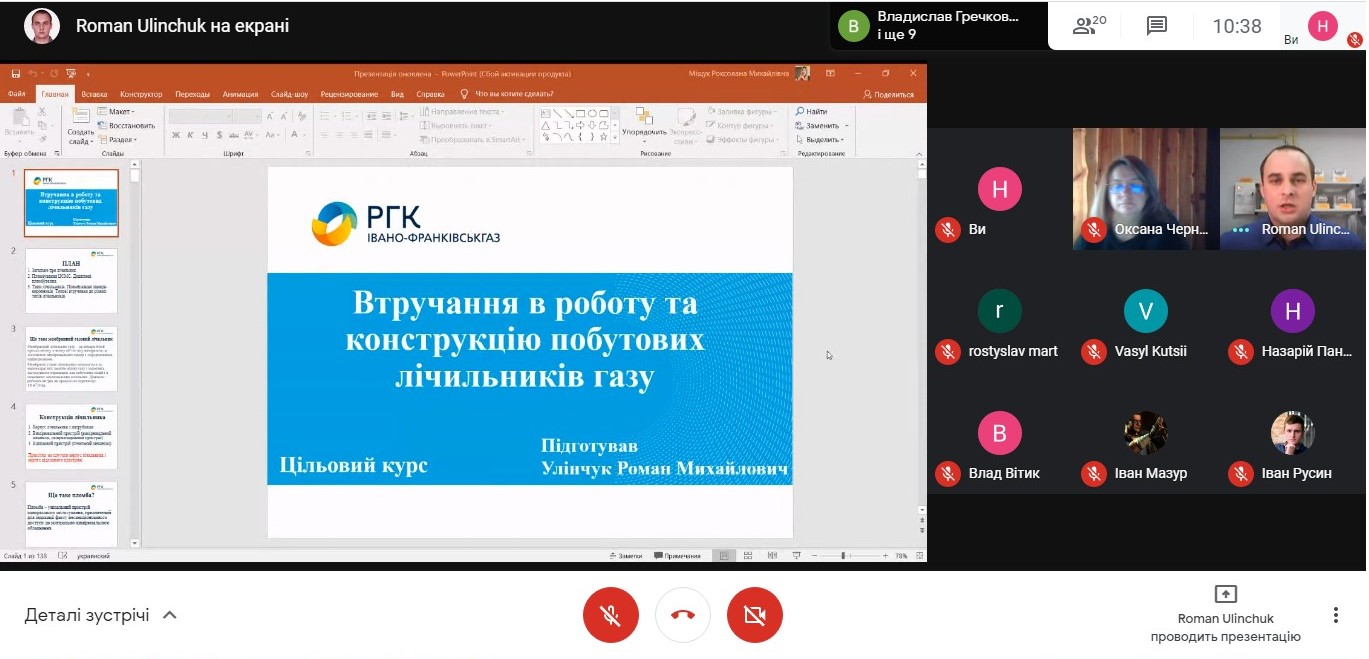This screenshot has width=1369, height=659.
Task: Start slideshow from the status bar icon
Action: (797, 555)
